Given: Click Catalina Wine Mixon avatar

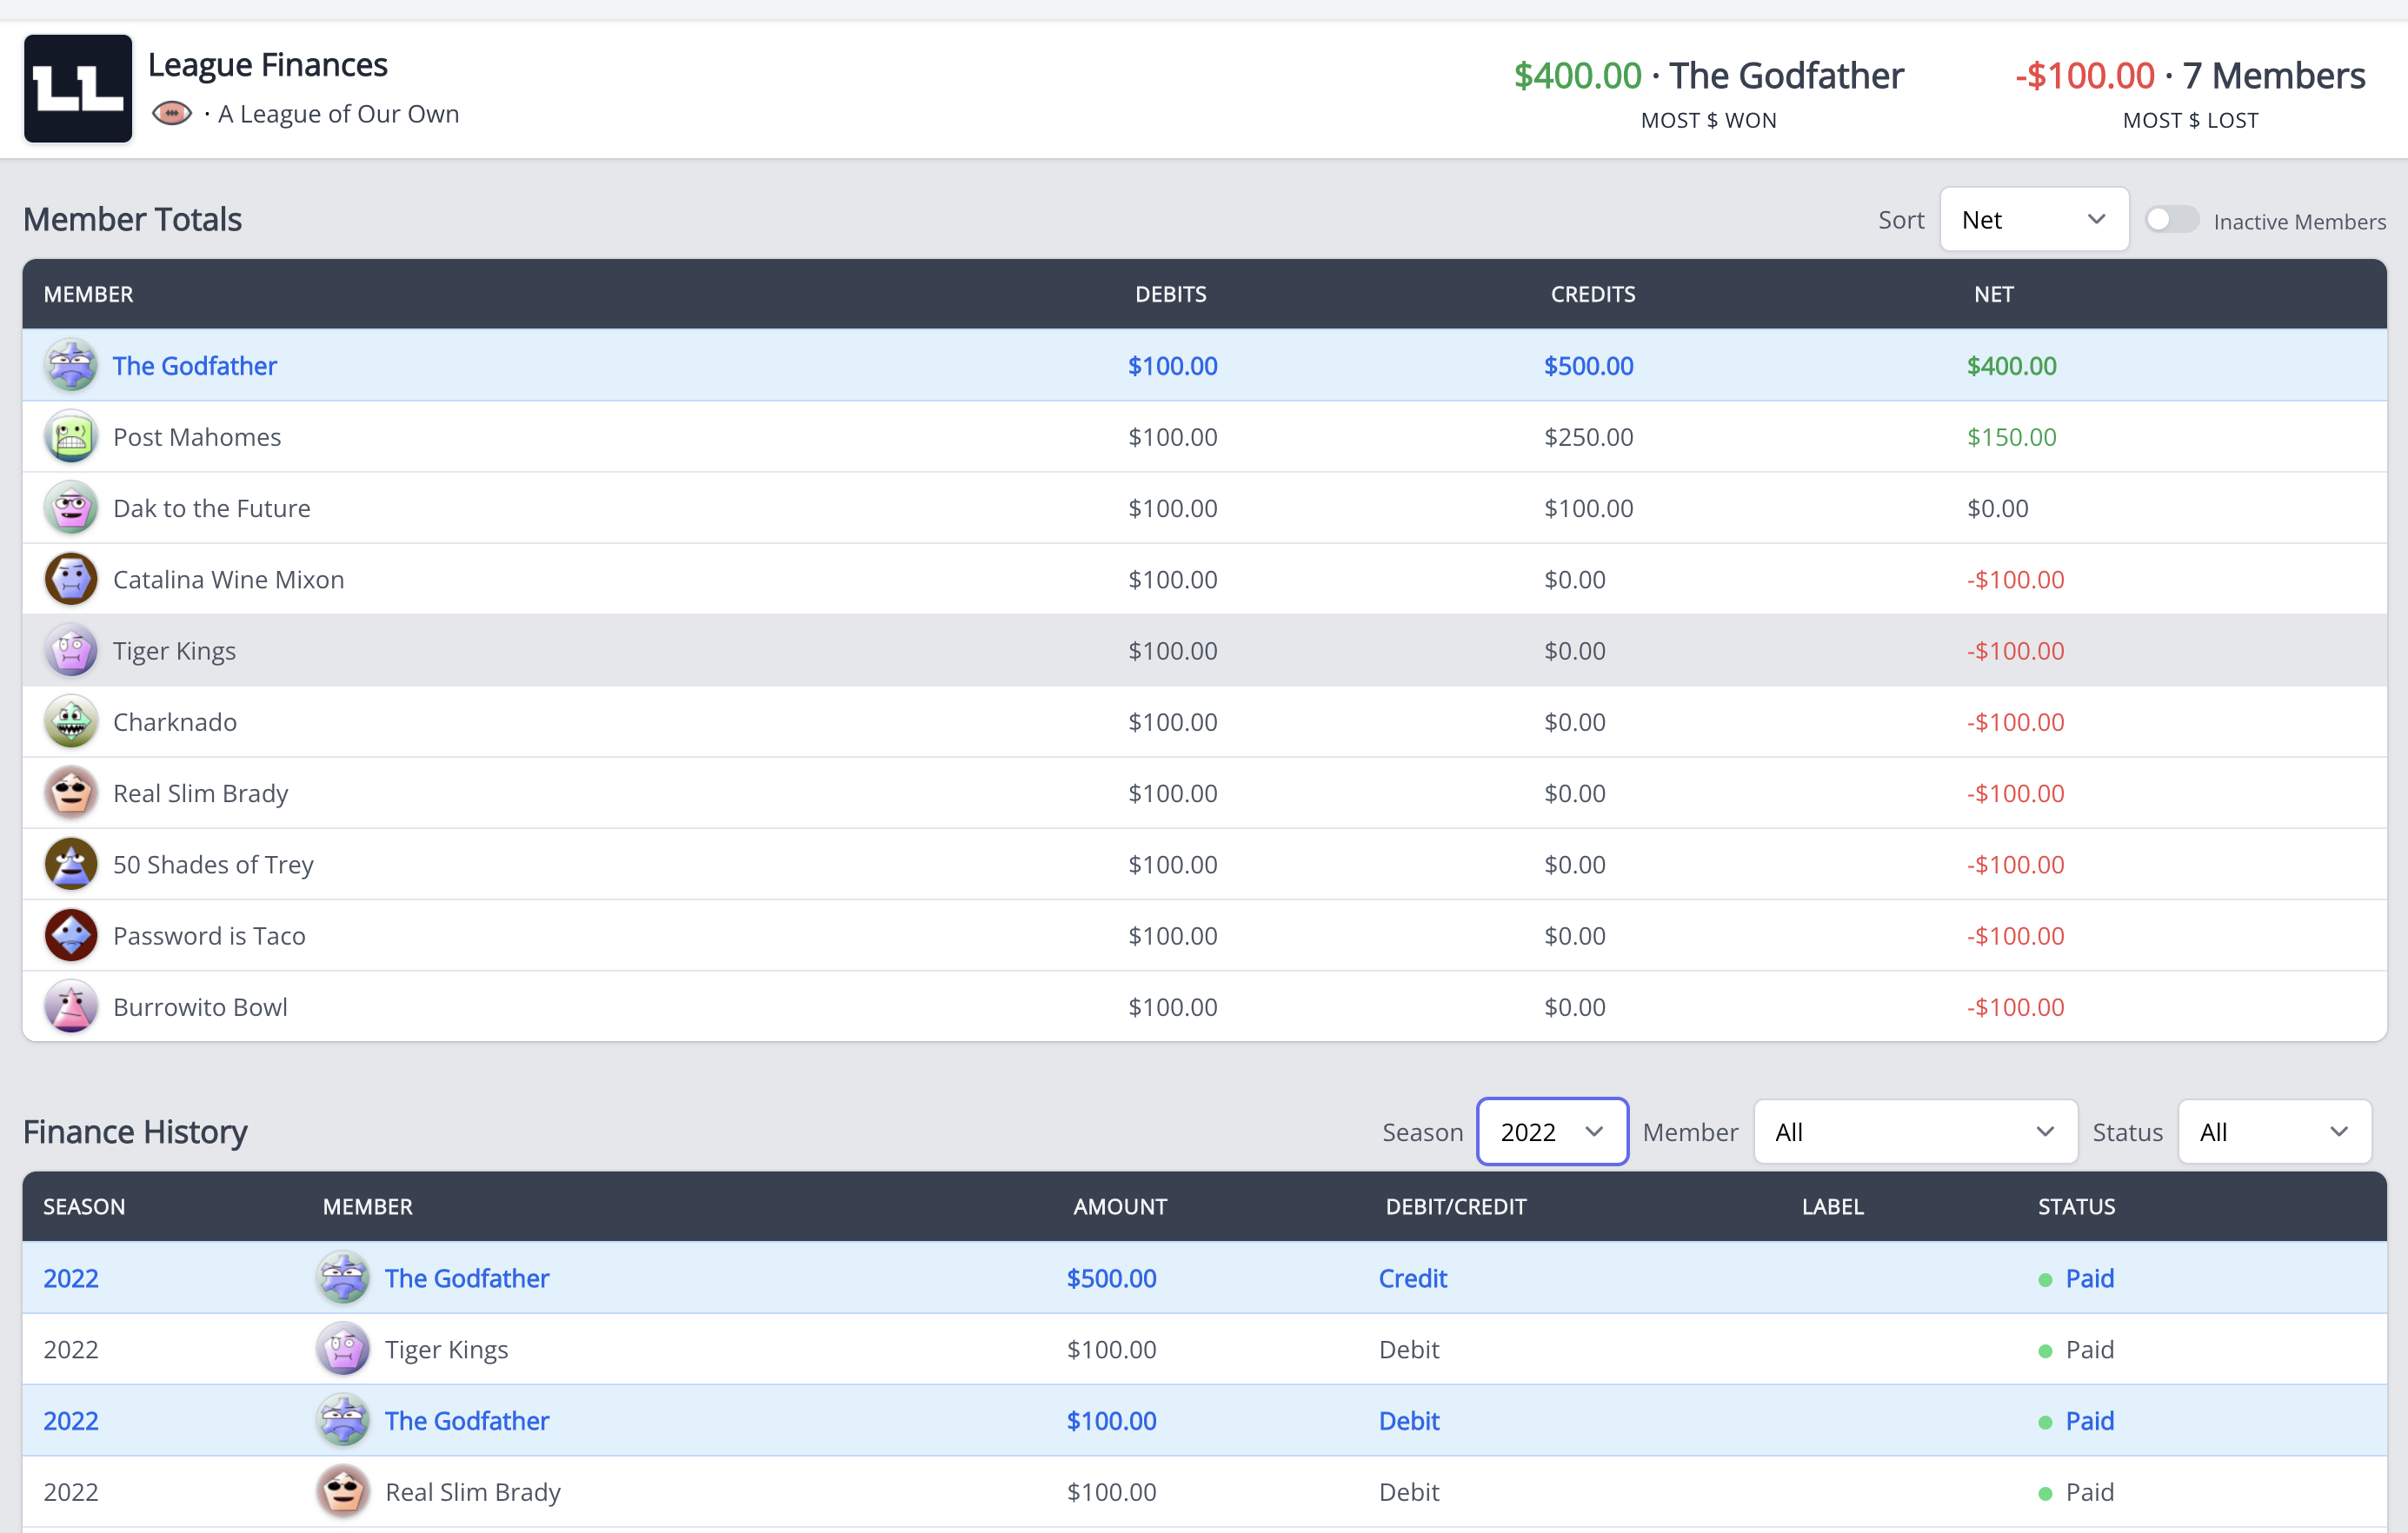Looking at the screenshot, I should (71, 579).
